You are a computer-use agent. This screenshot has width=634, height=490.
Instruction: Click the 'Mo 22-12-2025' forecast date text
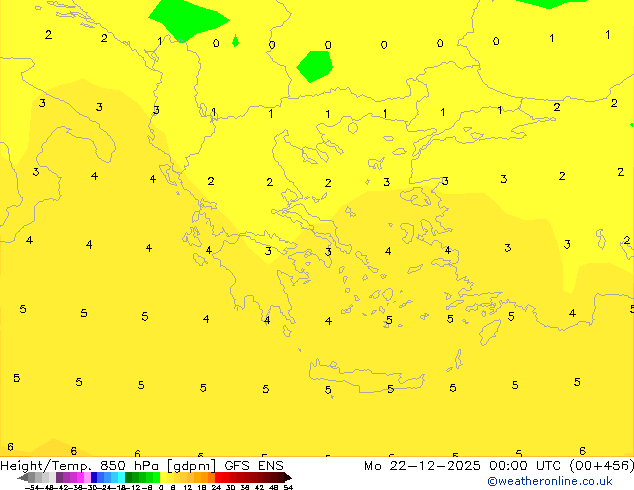point(422,466)
